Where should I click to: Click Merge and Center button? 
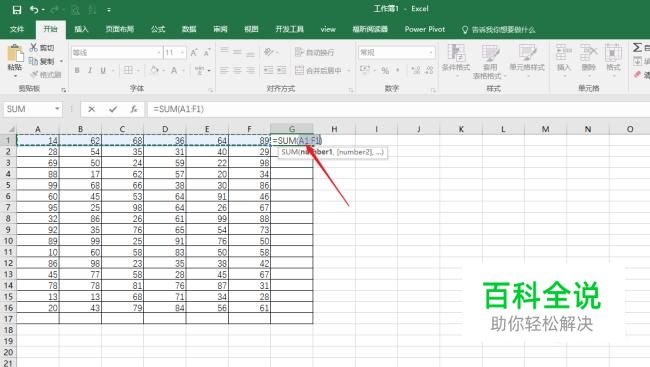tap(318, 70)
